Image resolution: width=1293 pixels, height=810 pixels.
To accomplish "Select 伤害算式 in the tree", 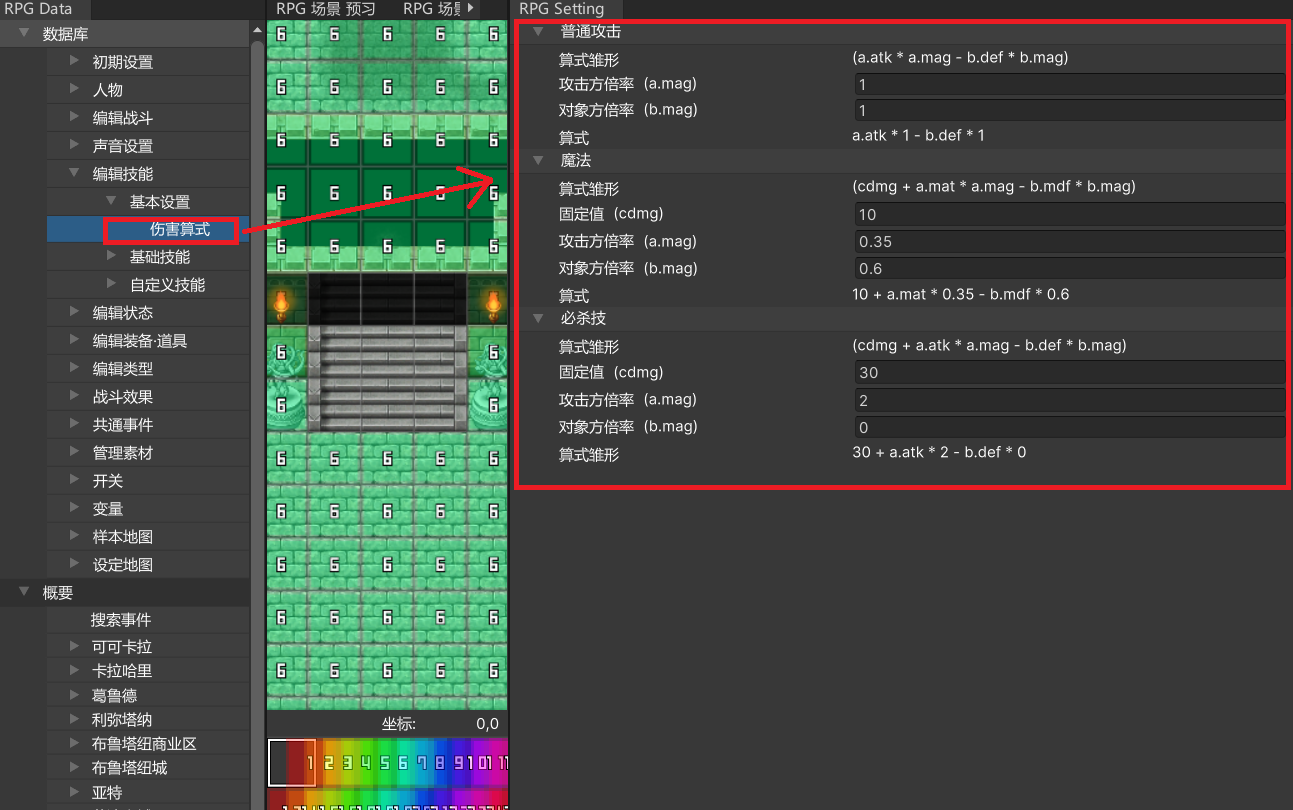I will click(179, 229).
